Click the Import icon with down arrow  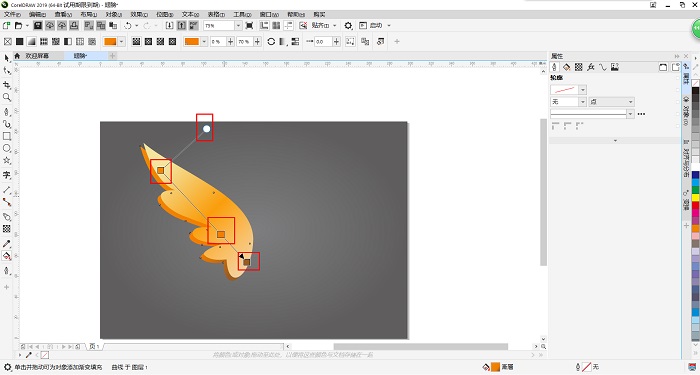pos(169,25)
